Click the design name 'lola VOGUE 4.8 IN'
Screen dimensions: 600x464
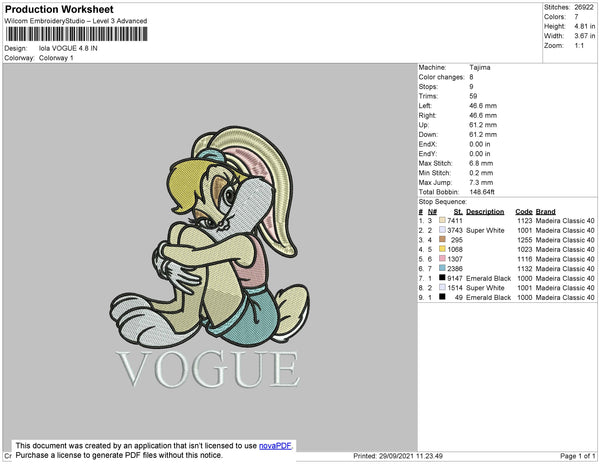[68, 48]
